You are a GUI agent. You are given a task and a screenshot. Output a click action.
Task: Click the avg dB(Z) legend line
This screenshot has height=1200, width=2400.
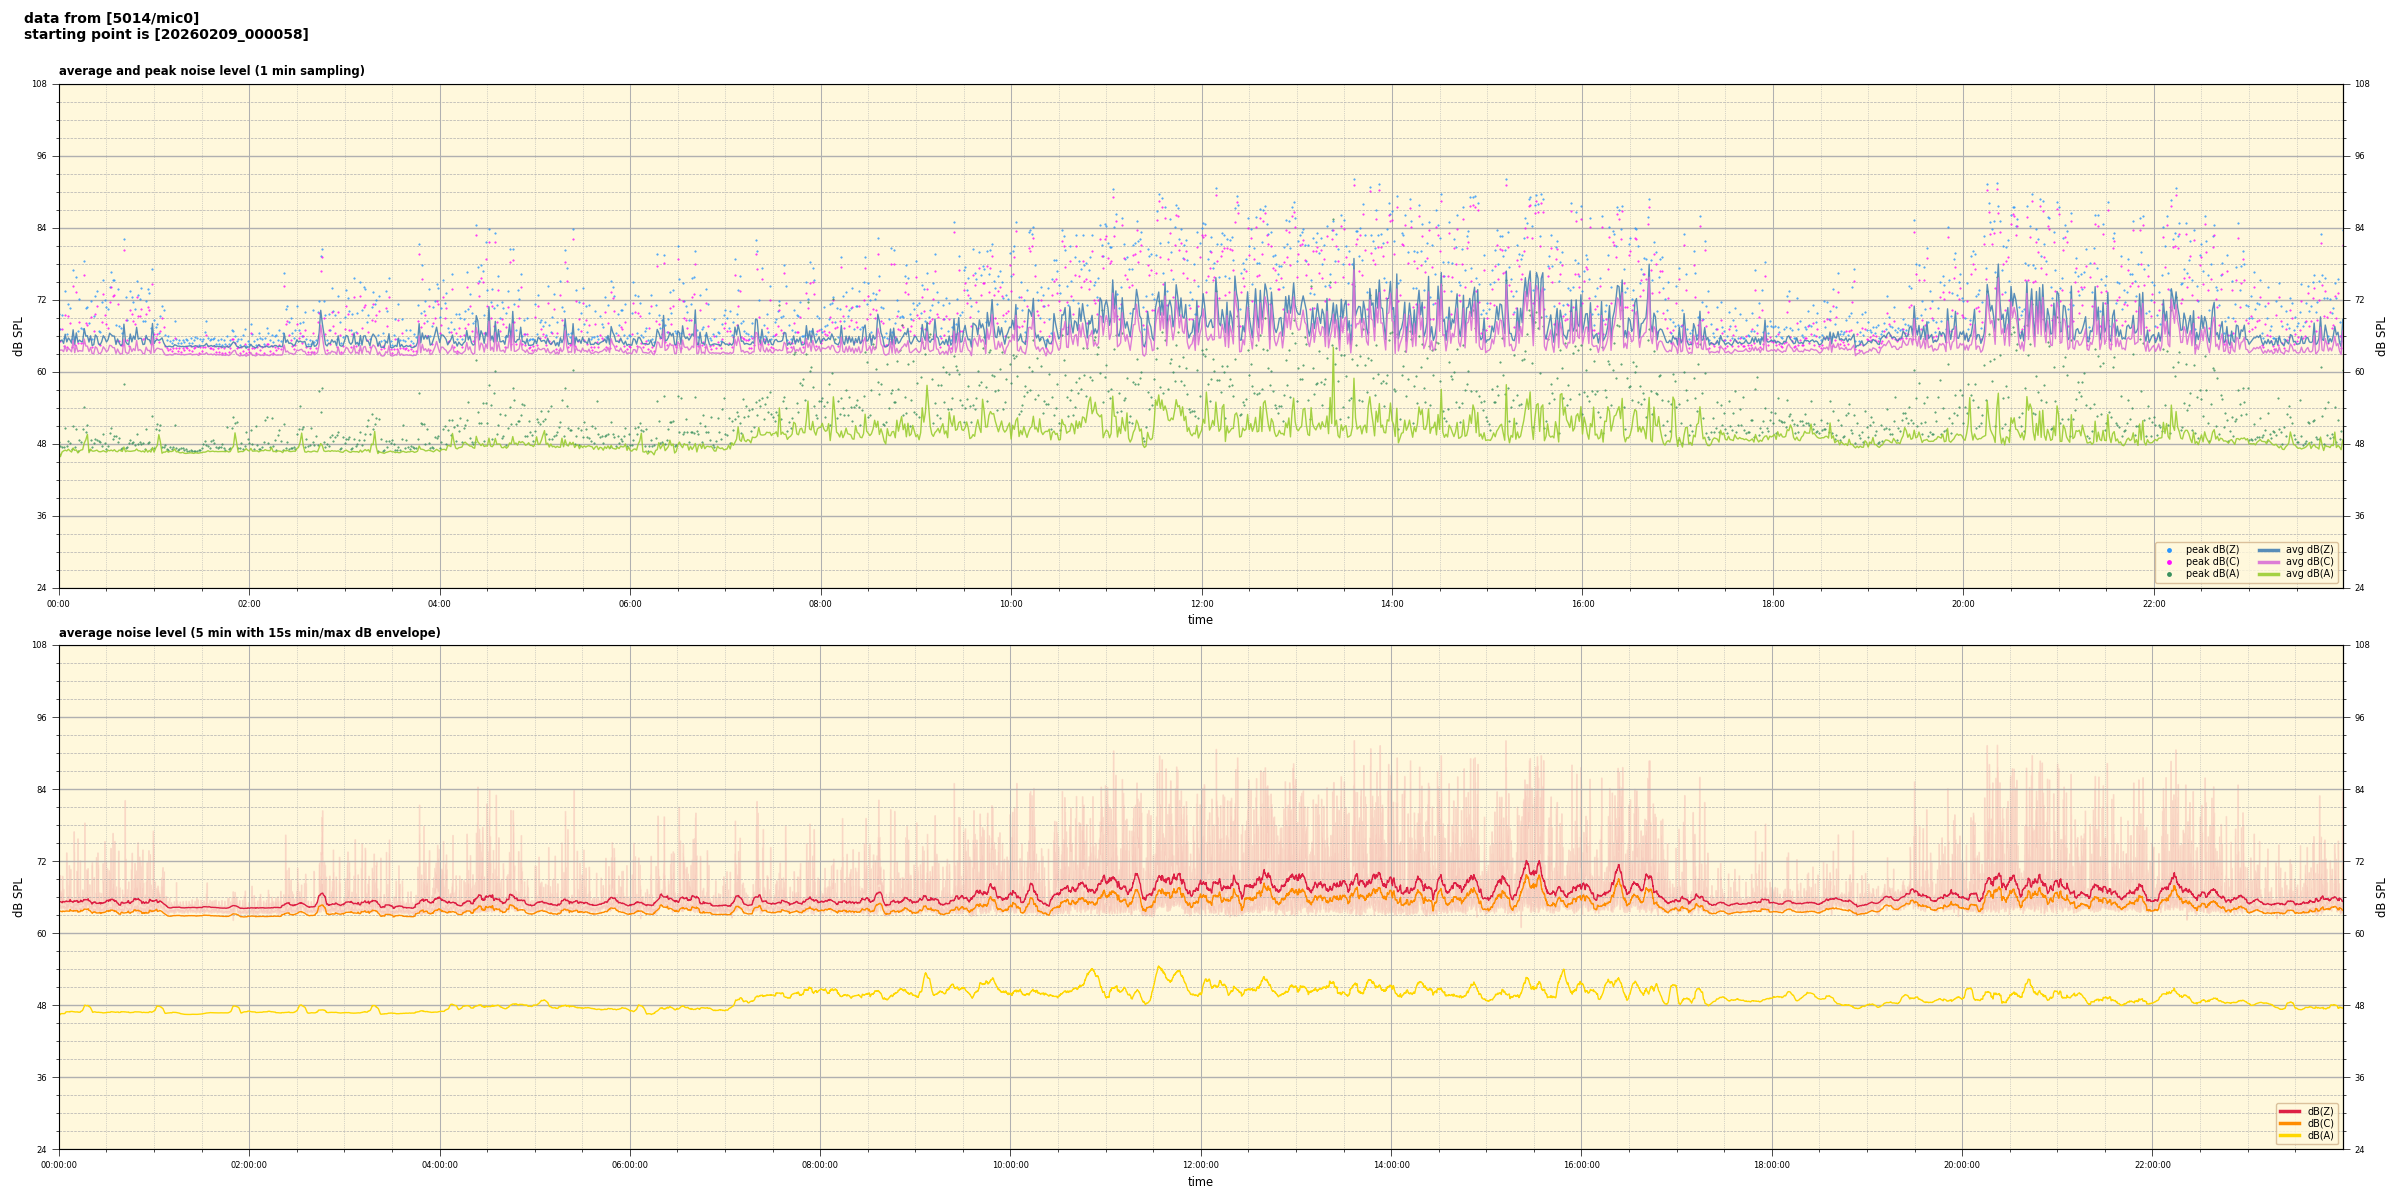tap(2269, 550)
